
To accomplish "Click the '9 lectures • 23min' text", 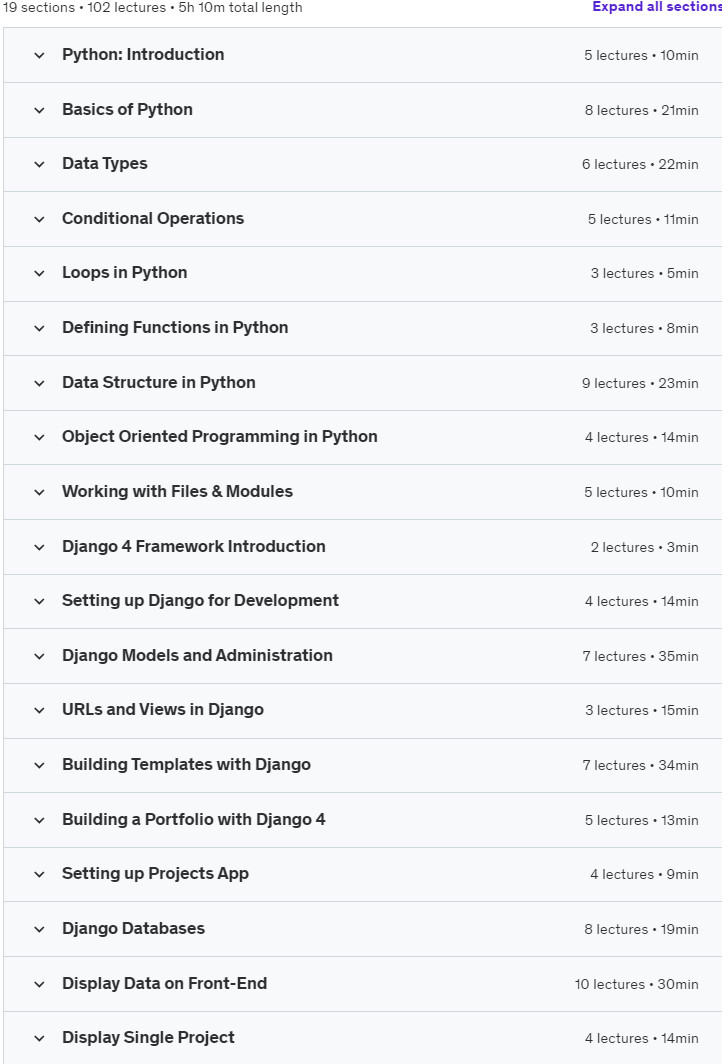I will 640,383.
